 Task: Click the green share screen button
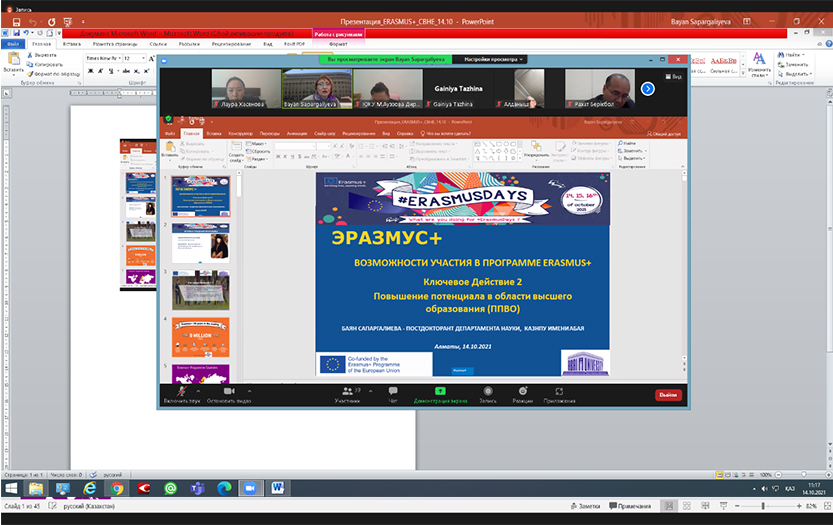click(440, 391)
